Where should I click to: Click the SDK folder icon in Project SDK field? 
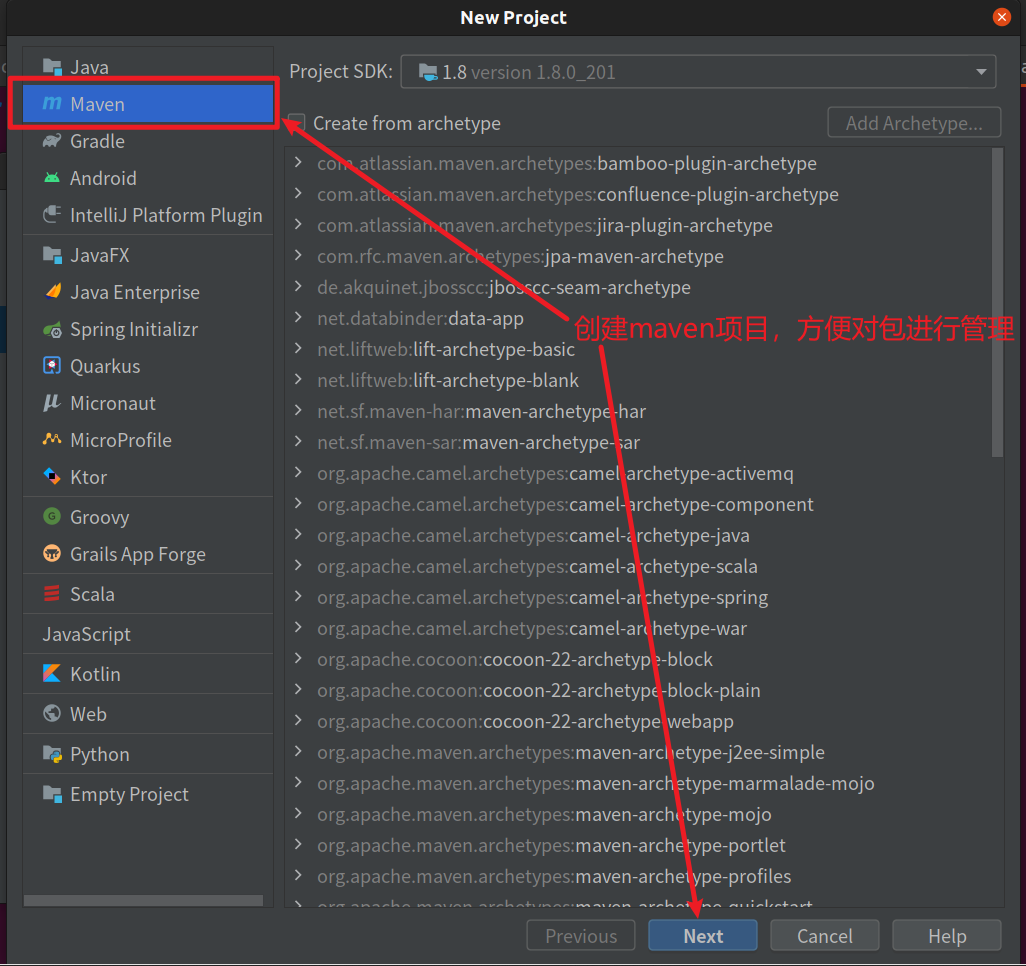[428, 72]
